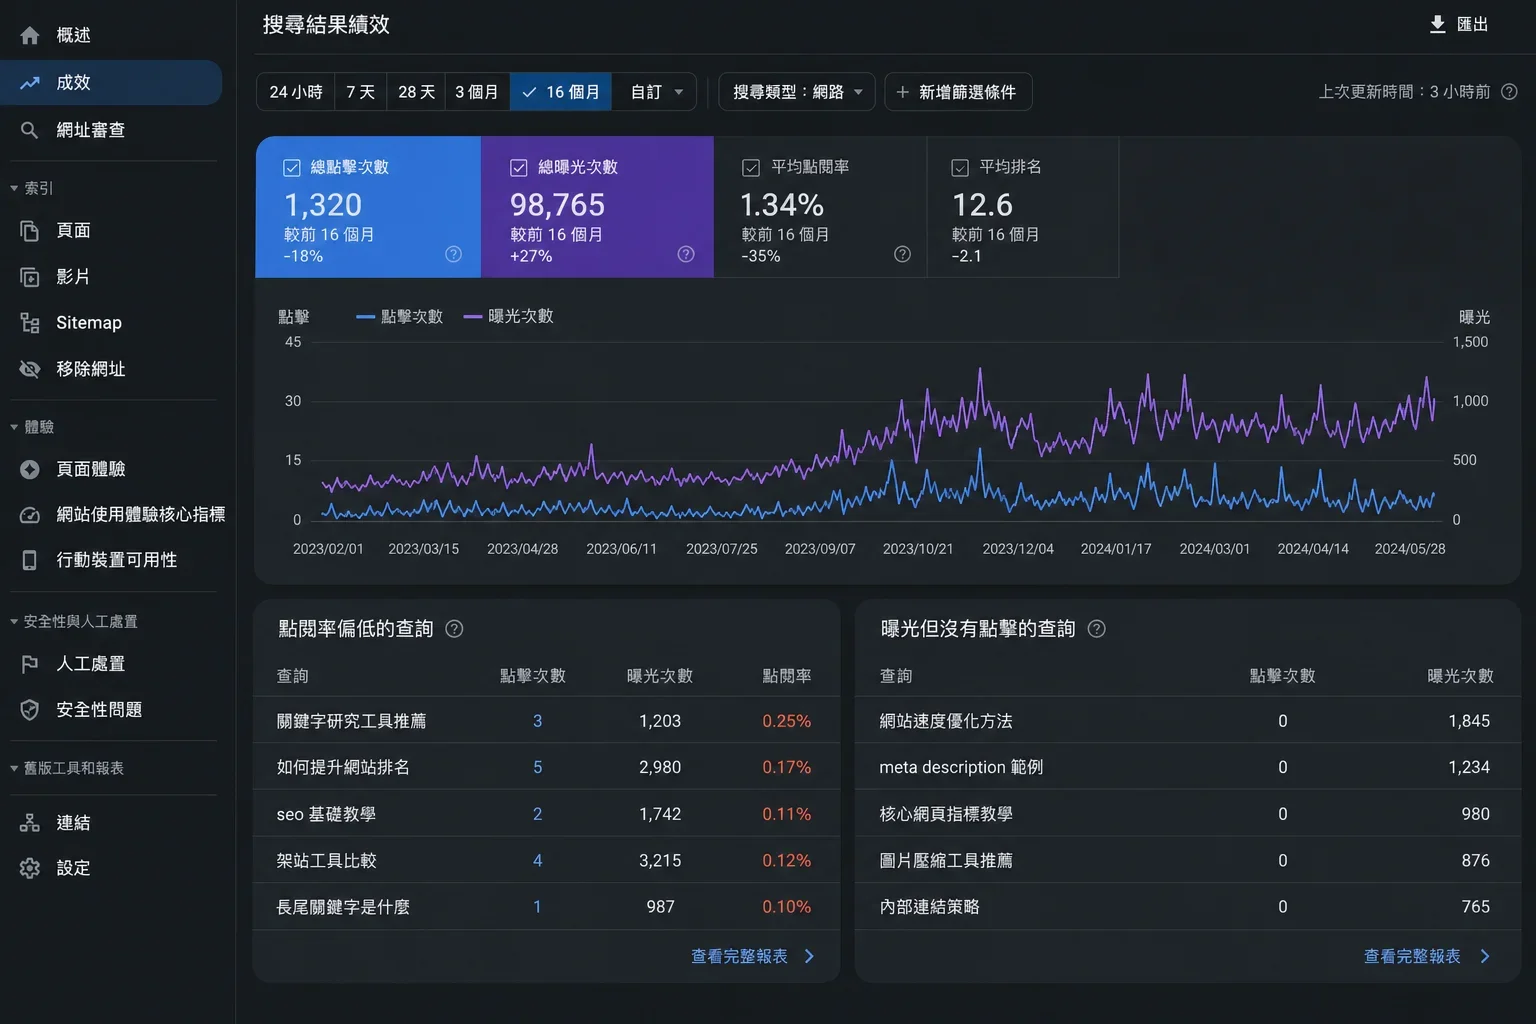This screenshot has height=1024, width=1536.
Task: Click the 點擊次數 blue legend line
Action: click(x=365, y=317)
